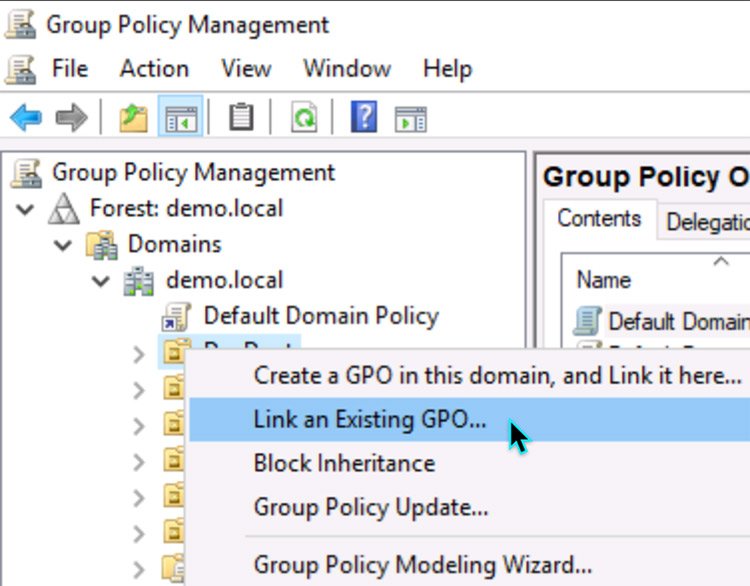Select Default Domain Policy in the tree
The image size is (750, 586).
point(320,316)
